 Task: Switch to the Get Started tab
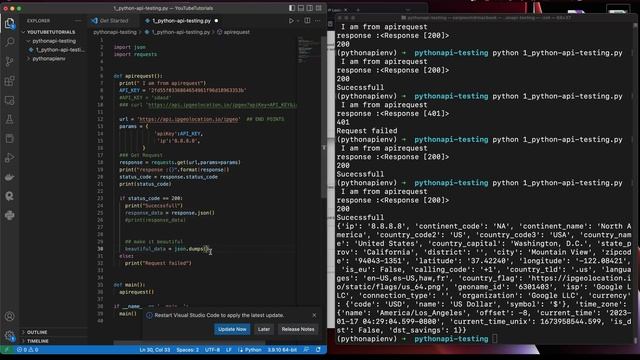click(110, 20)
